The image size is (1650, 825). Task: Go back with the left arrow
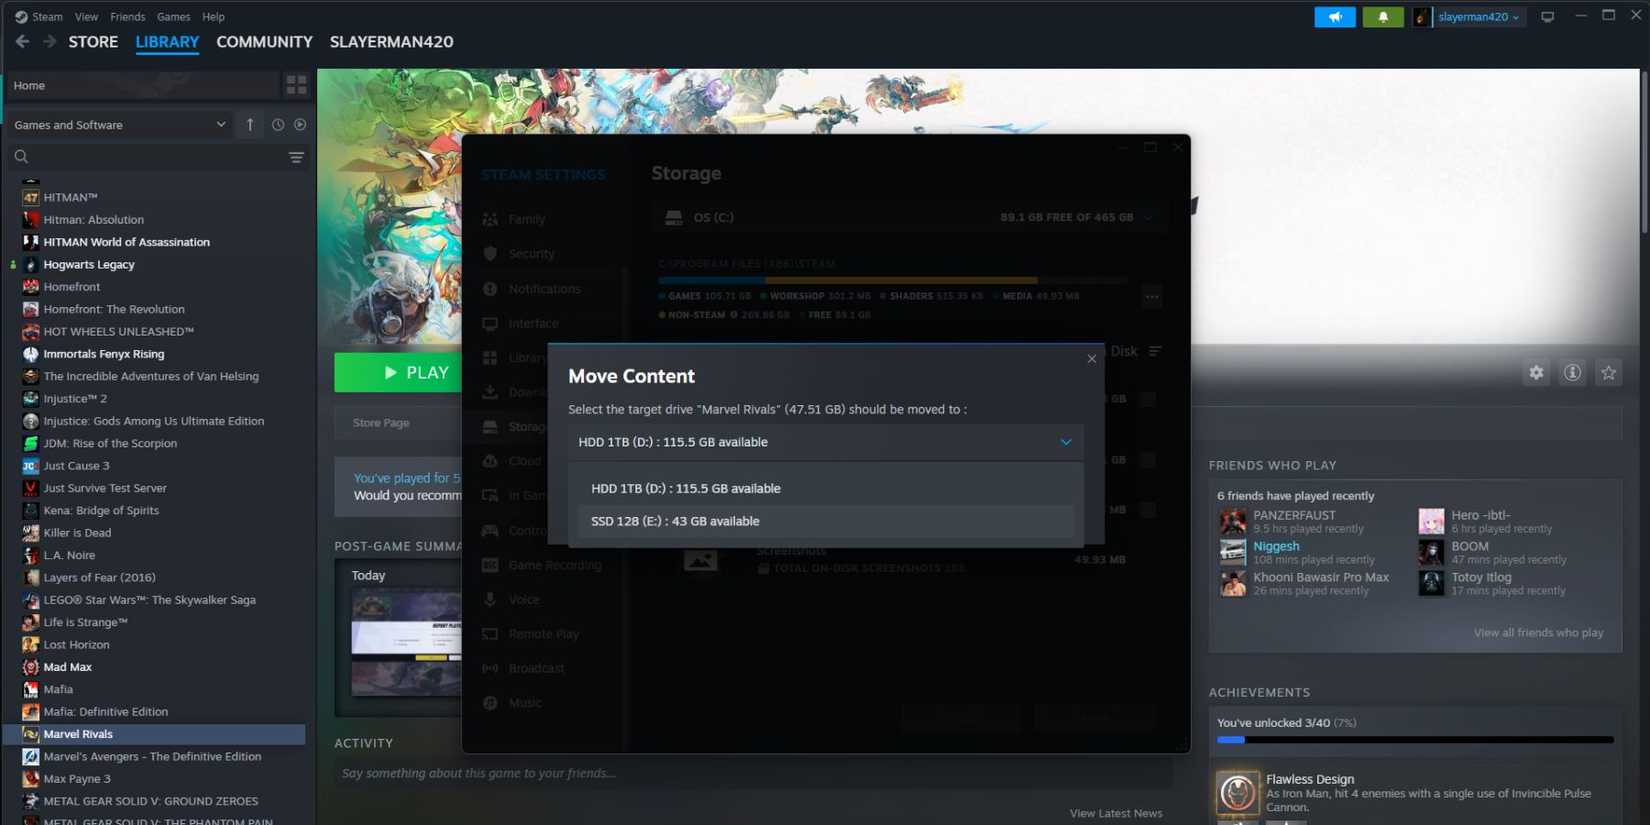coord(22,42)
